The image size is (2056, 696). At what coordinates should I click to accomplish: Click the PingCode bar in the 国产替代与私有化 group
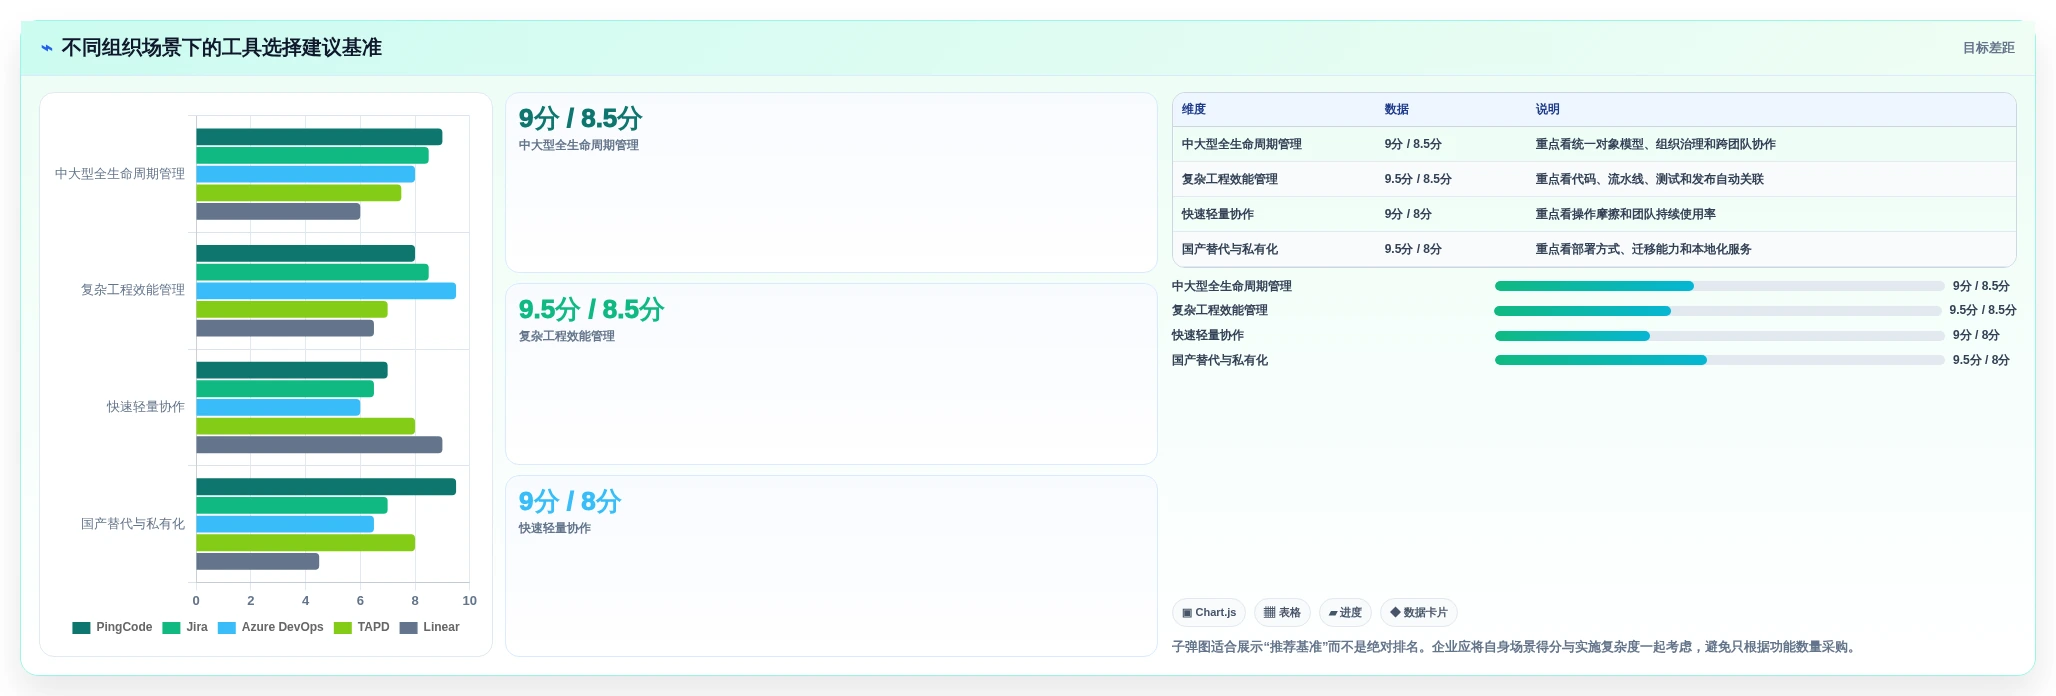[x=326, y=487]
